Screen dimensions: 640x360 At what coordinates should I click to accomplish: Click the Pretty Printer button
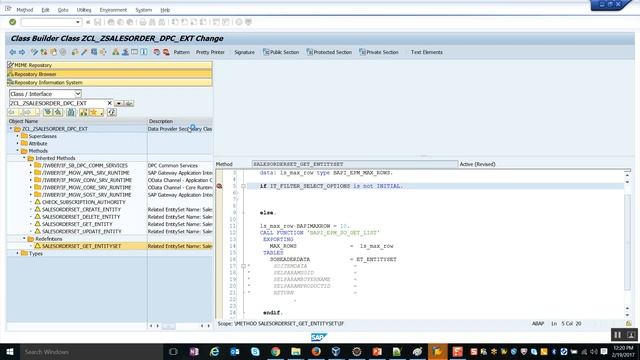pos(210,52)
